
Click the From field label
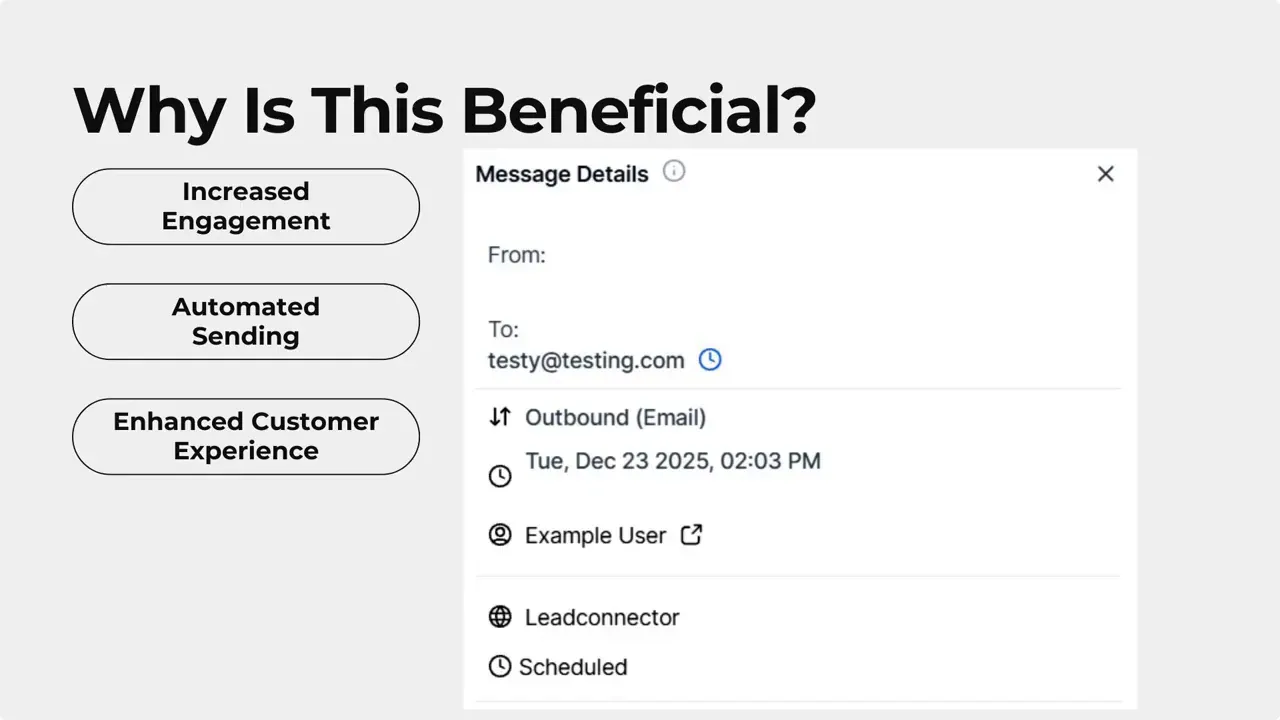[517, 255]
